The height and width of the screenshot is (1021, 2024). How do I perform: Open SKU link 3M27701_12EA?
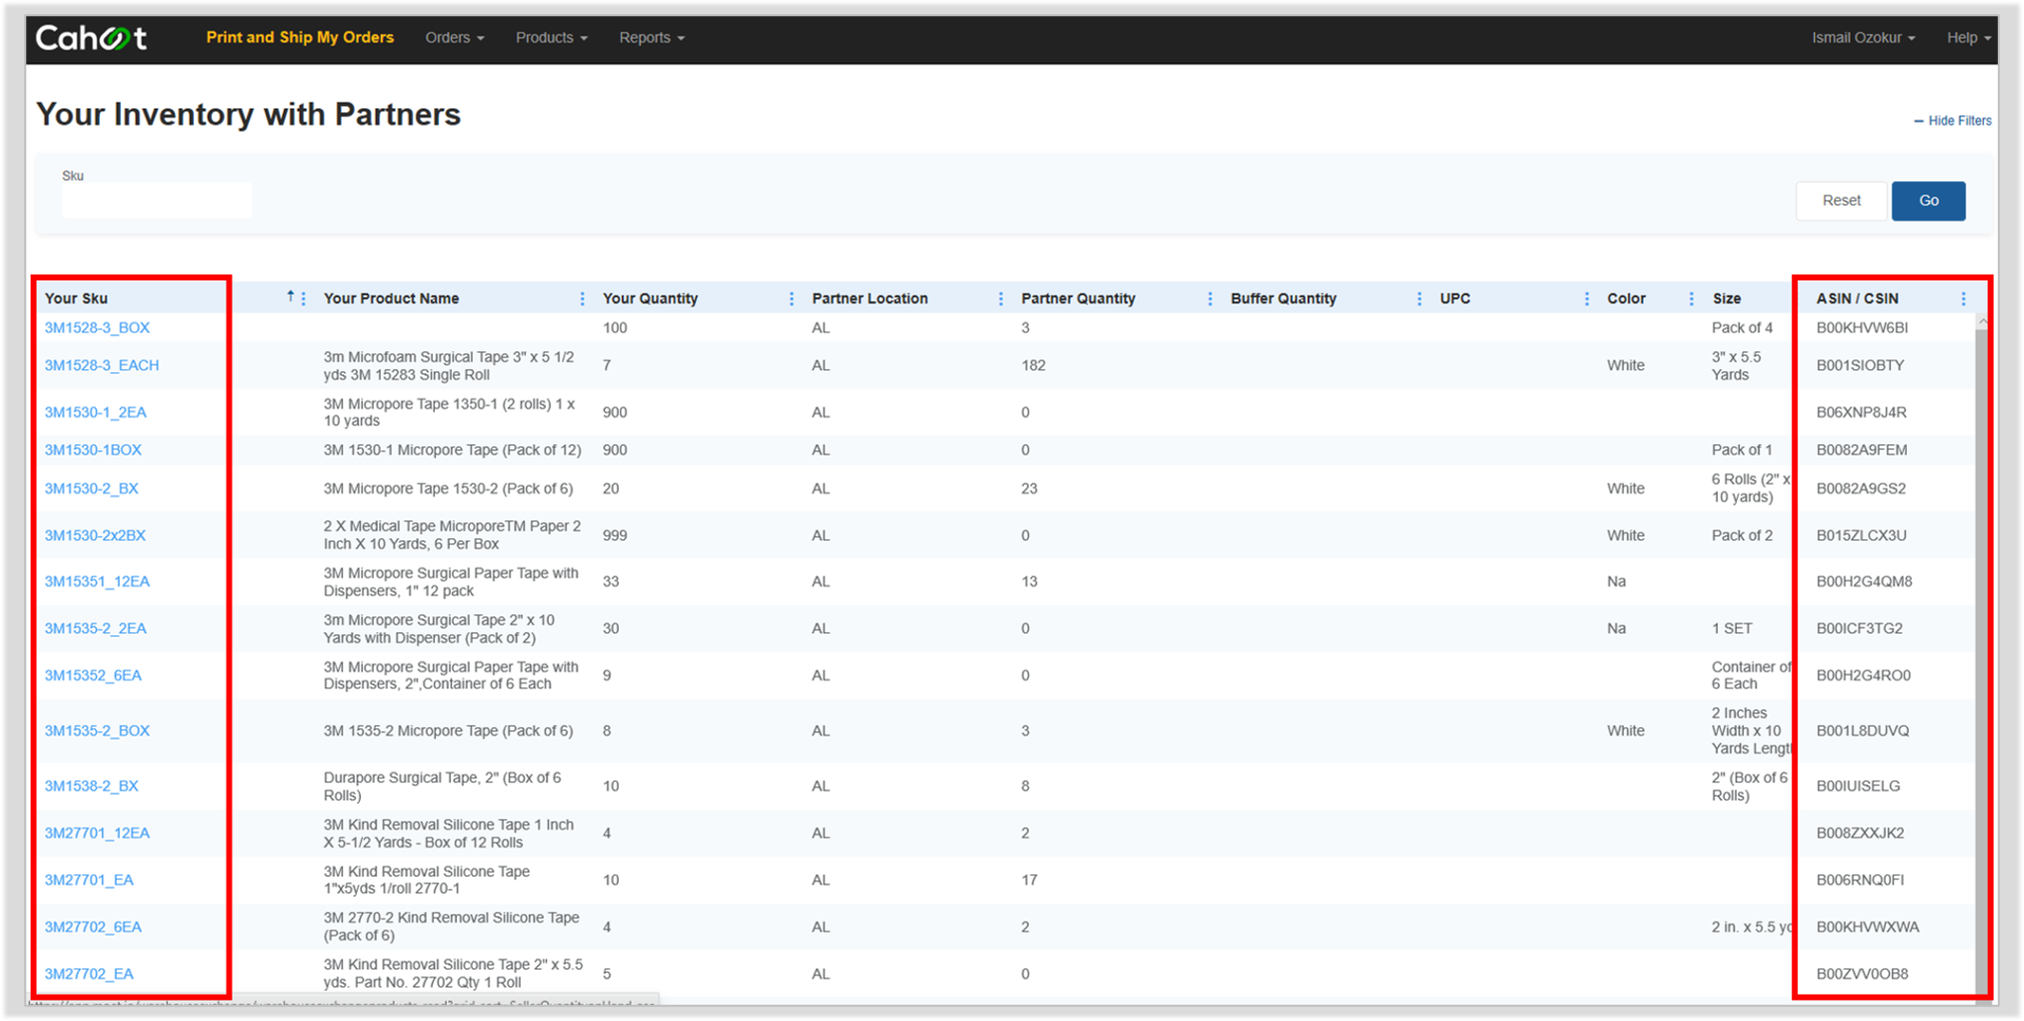pyautogui.click(x=97, y=833)
